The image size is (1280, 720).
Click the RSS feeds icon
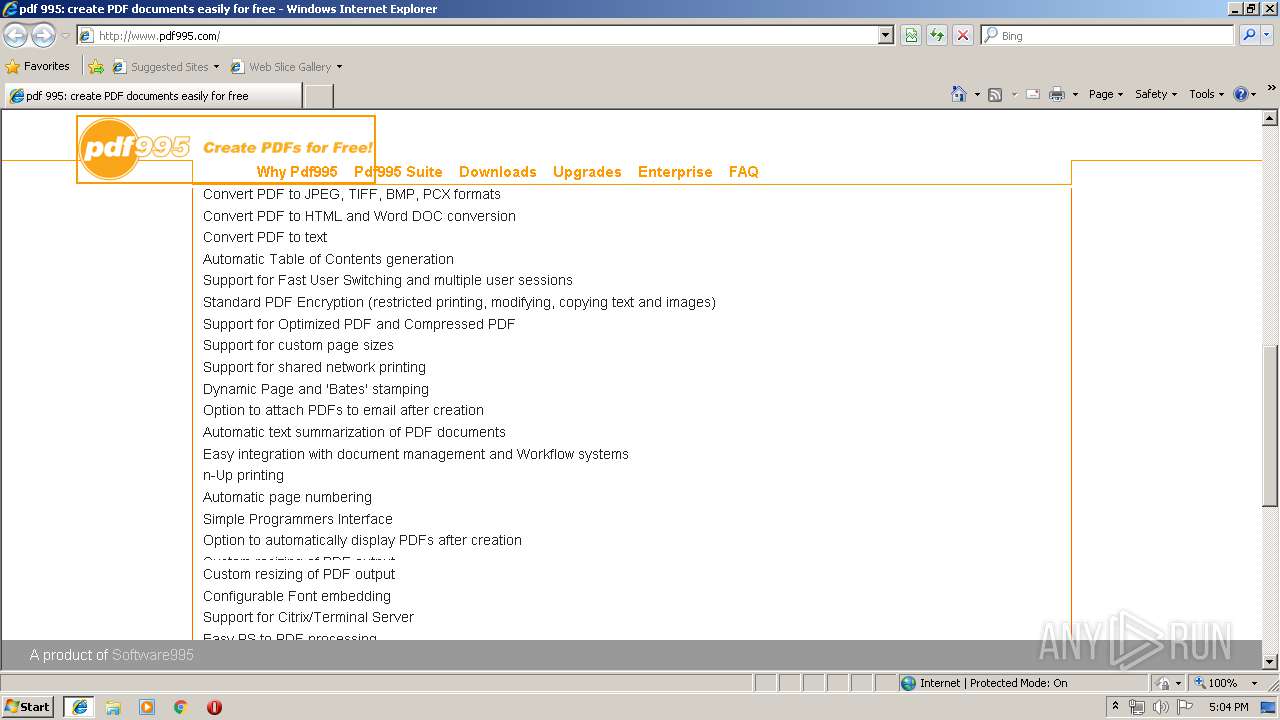pyautogui.click(x=995, y=94)
